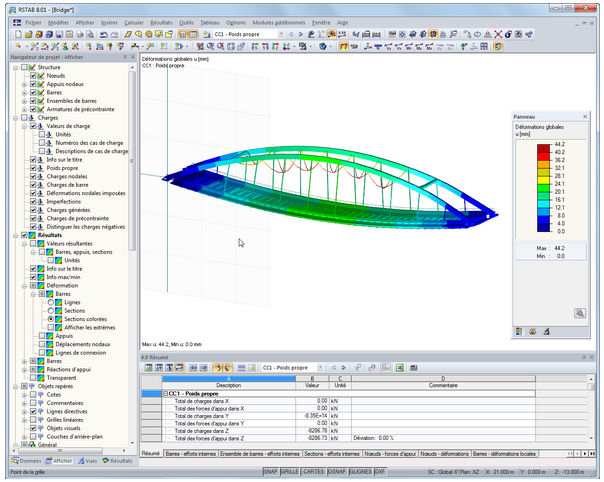The height and width of the screenshot is (482, 604).
Task: Collapse the Charges tree node
Action: coord(15,118)
